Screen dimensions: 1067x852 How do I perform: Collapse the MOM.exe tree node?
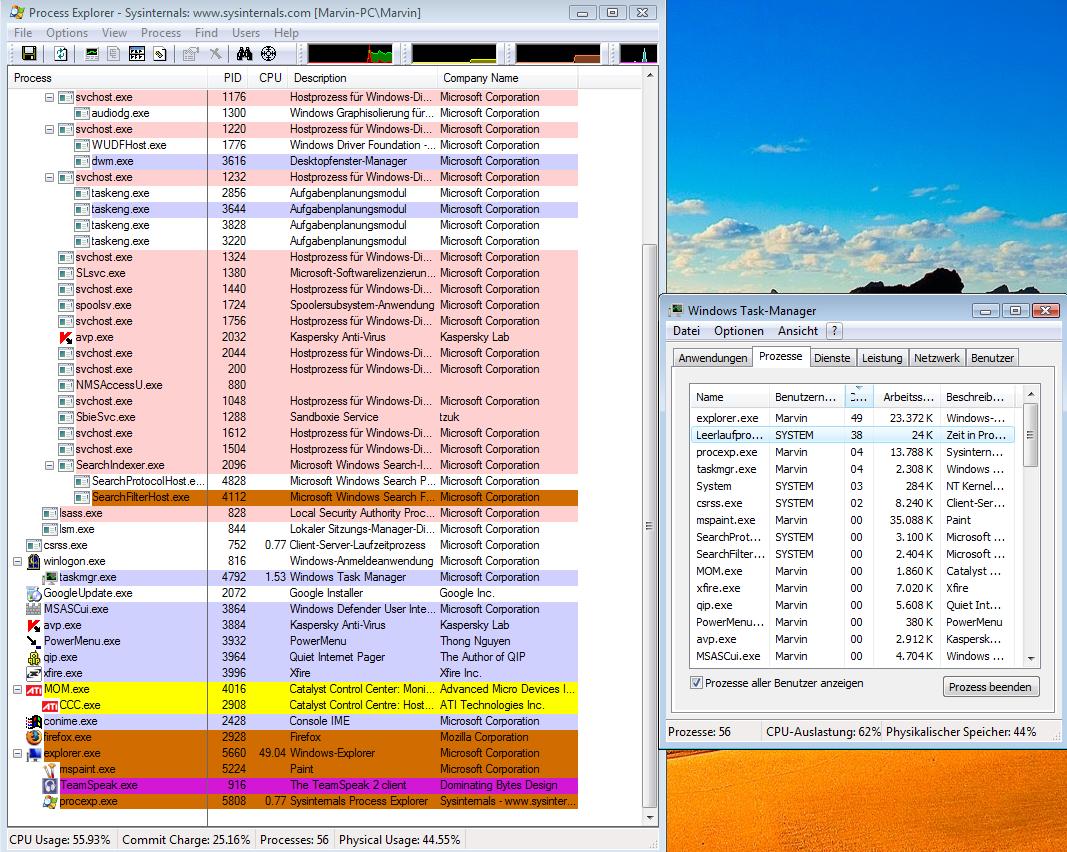pyautogui.click(x=18, y=689)
